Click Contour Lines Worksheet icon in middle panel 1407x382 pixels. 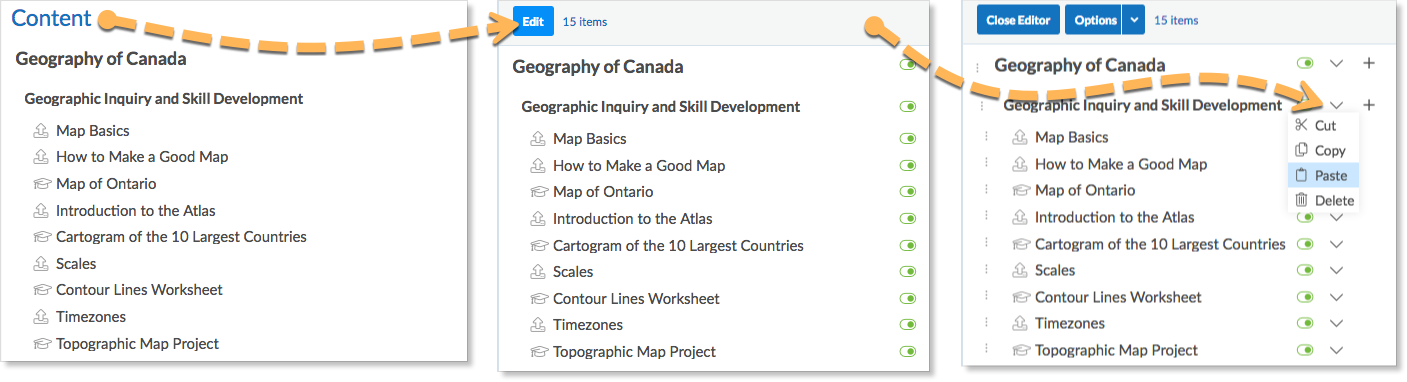pyautogui.click(x=538, y=299)
